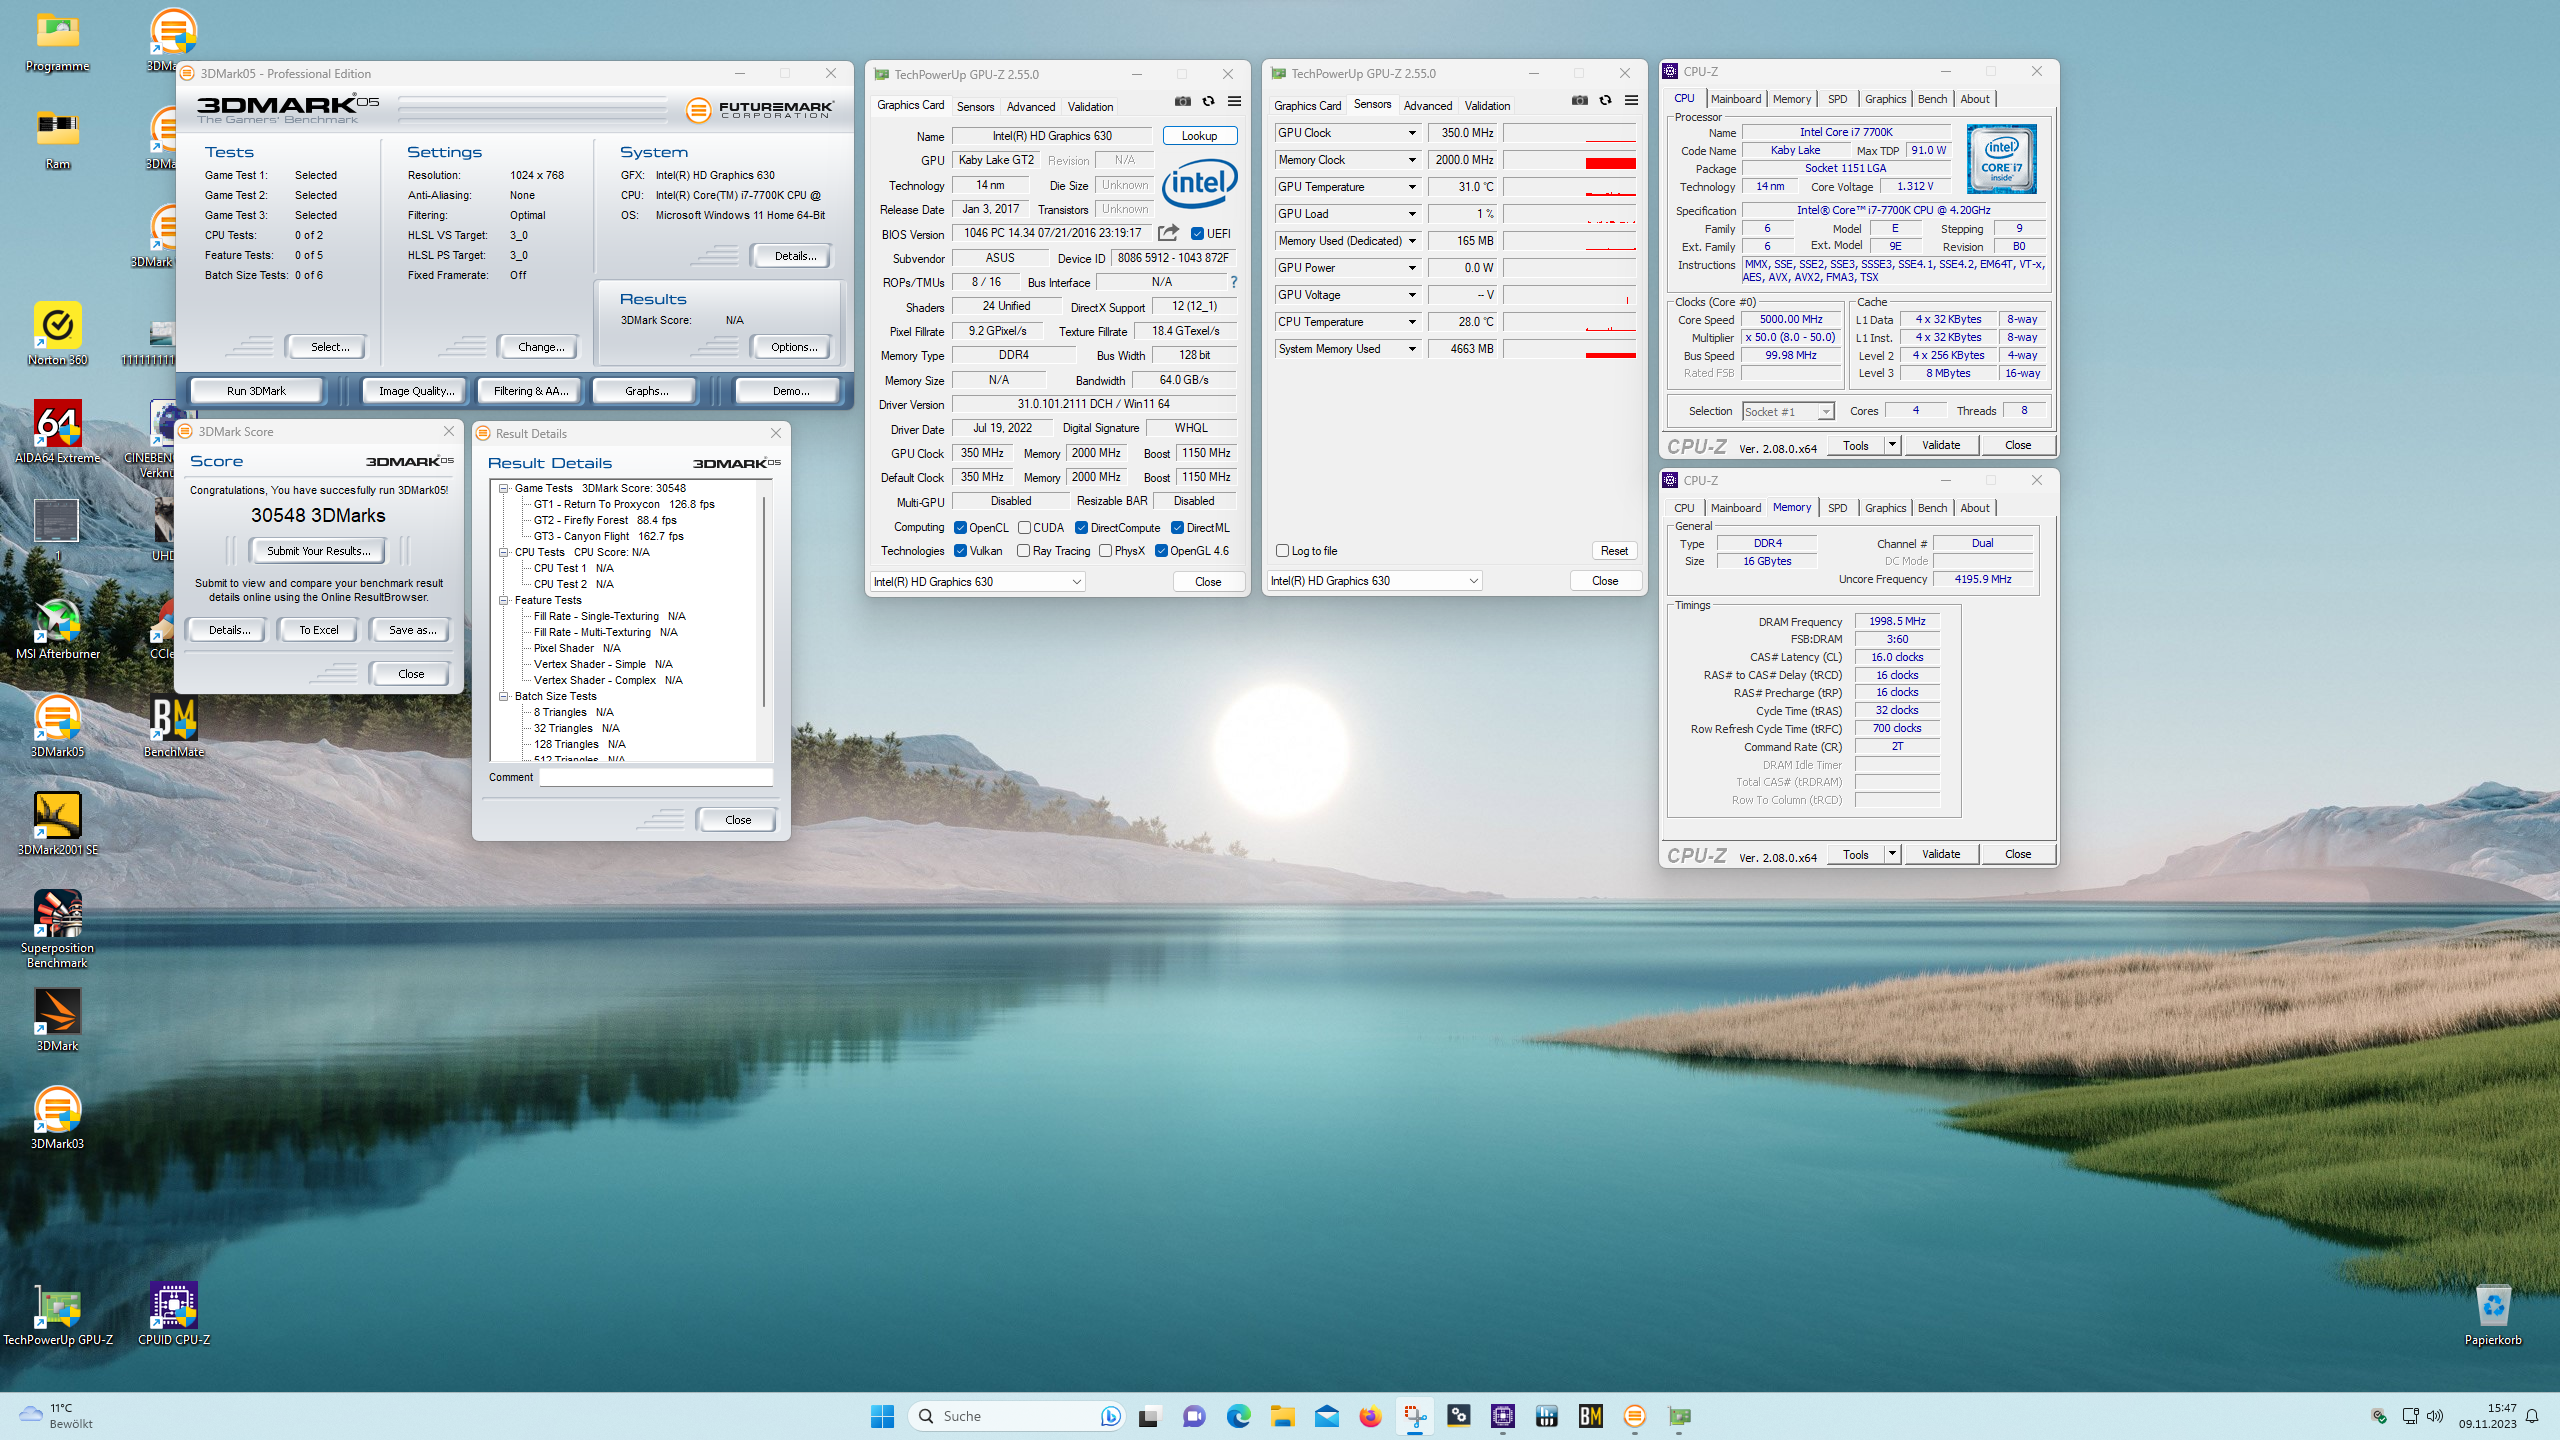Toggle the Ray Tracing checkbox

pos(1023,551)
